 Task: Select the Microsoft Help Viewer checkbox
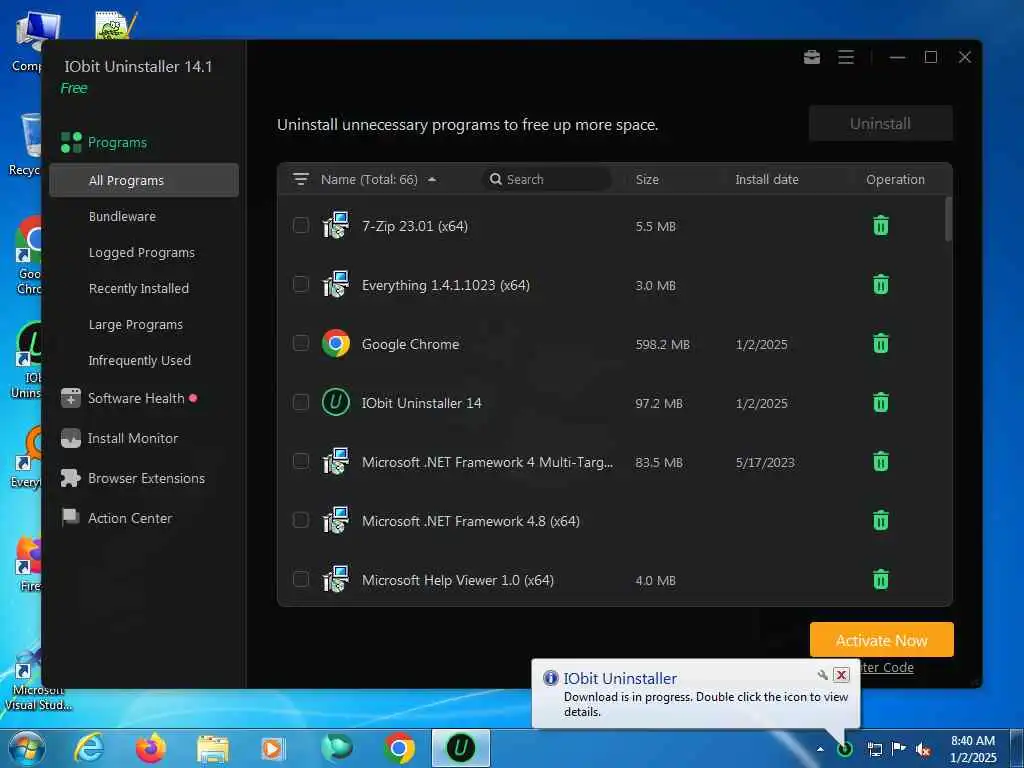tap(300, 579)
